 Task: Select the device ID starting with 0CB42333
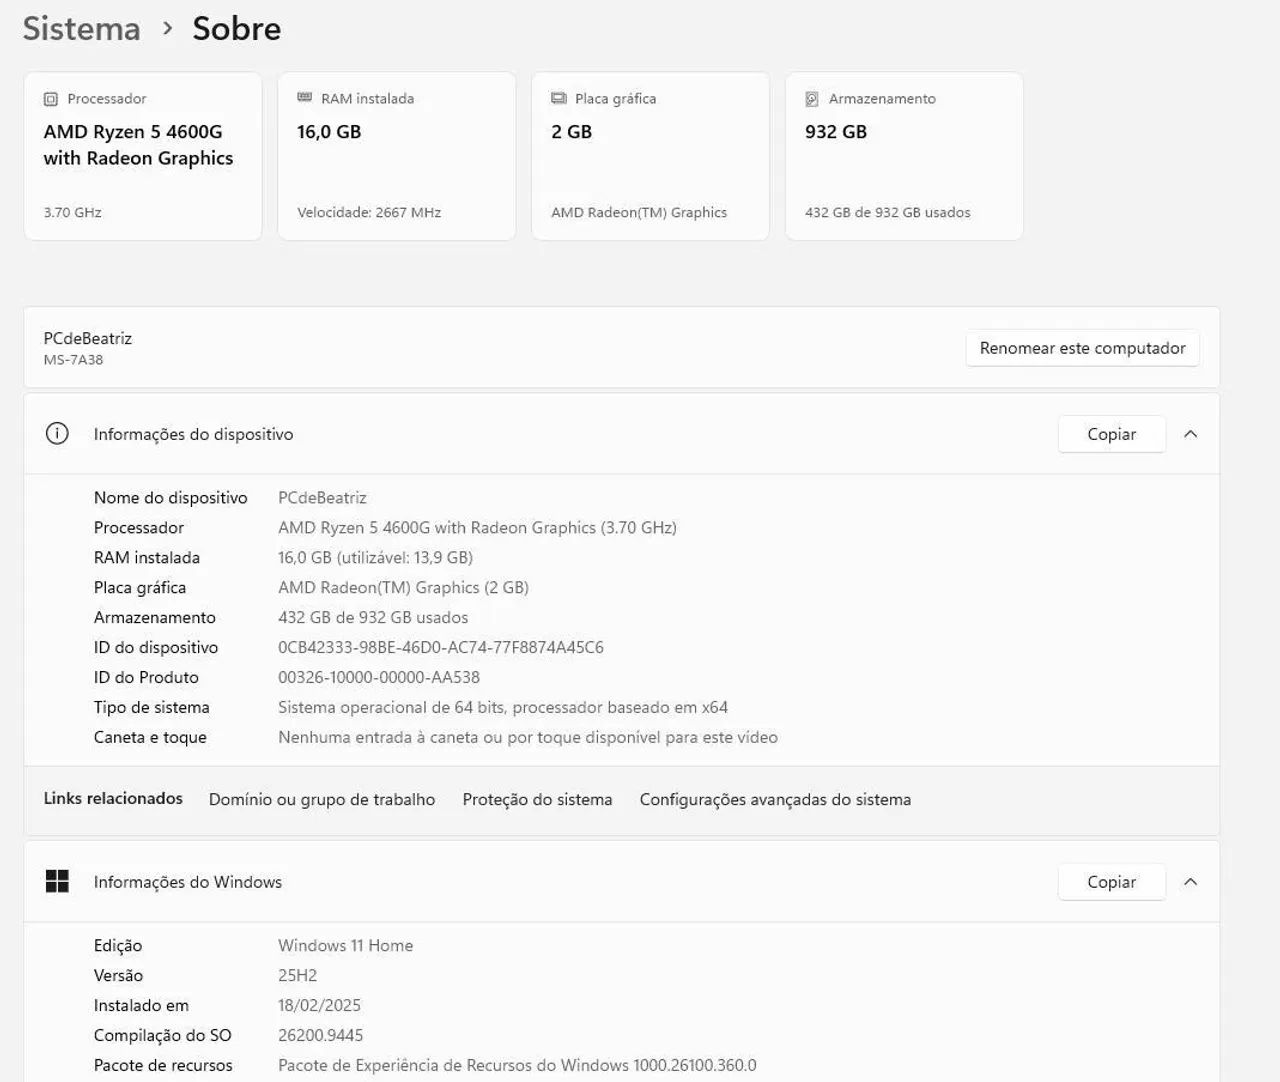click(441, 648)
